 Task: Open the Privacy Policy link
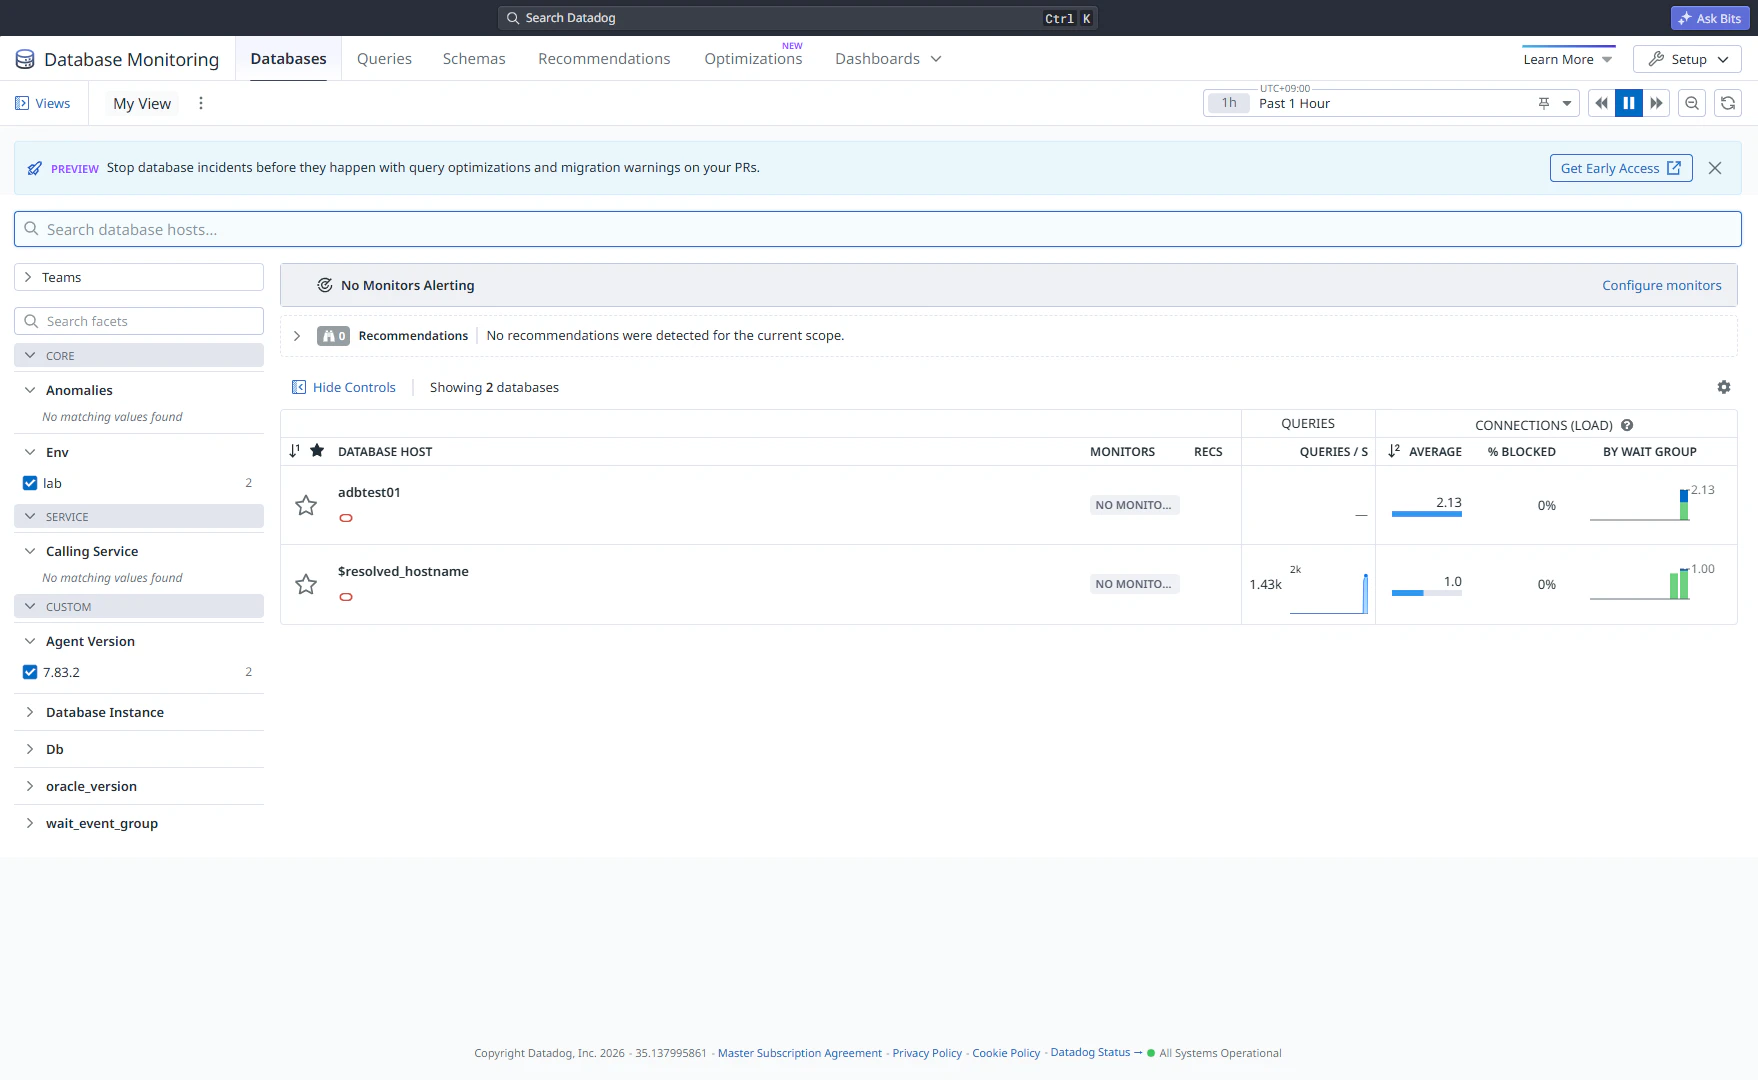click(x=927, y=1053)
